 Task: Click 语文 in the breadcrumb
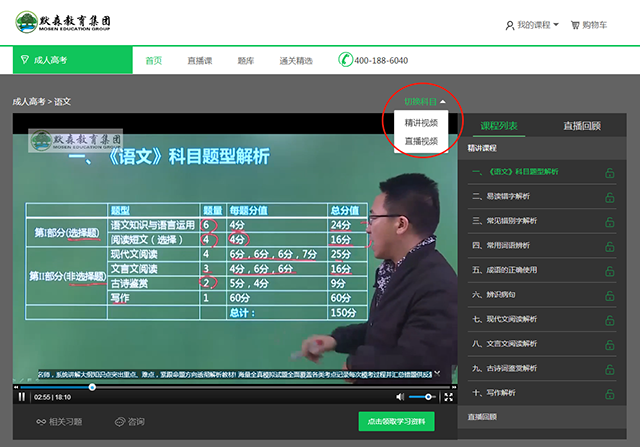(62, 102)
